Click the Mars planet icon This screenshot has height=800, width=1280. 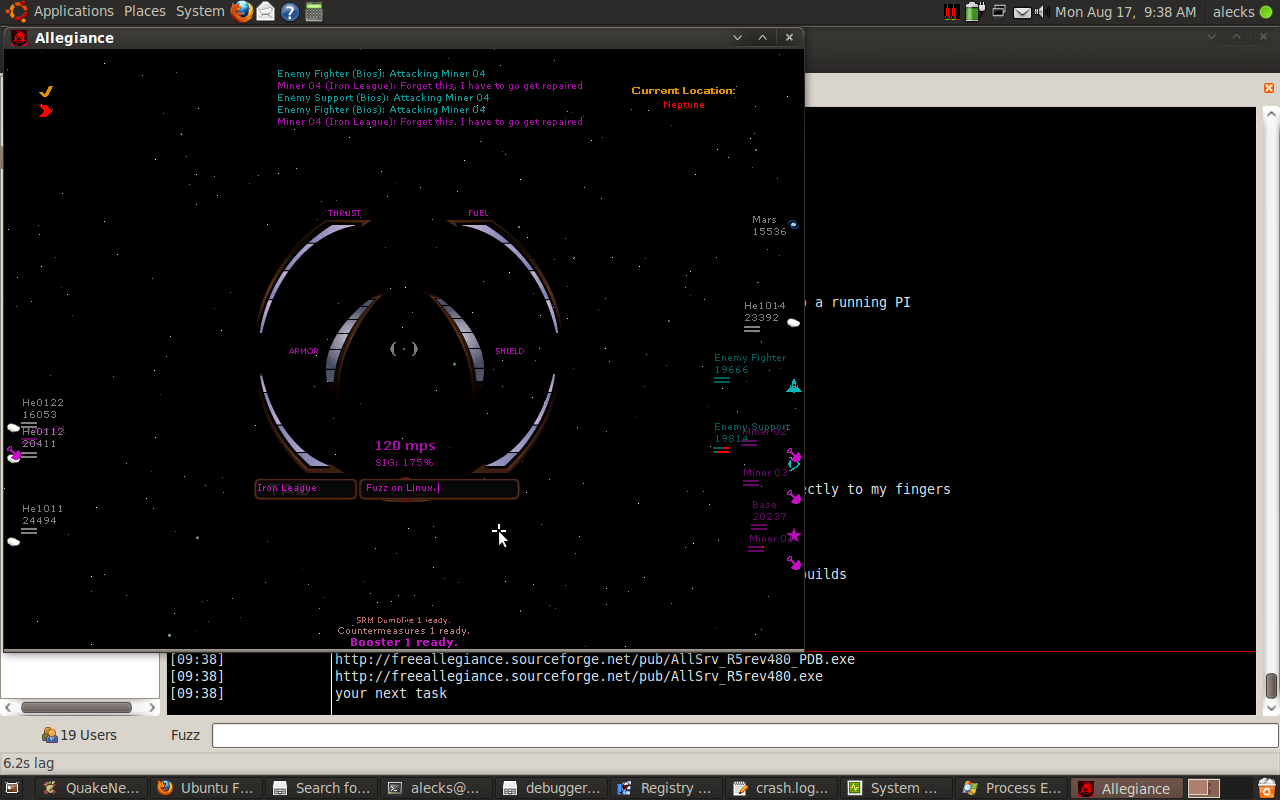[793, 225]
